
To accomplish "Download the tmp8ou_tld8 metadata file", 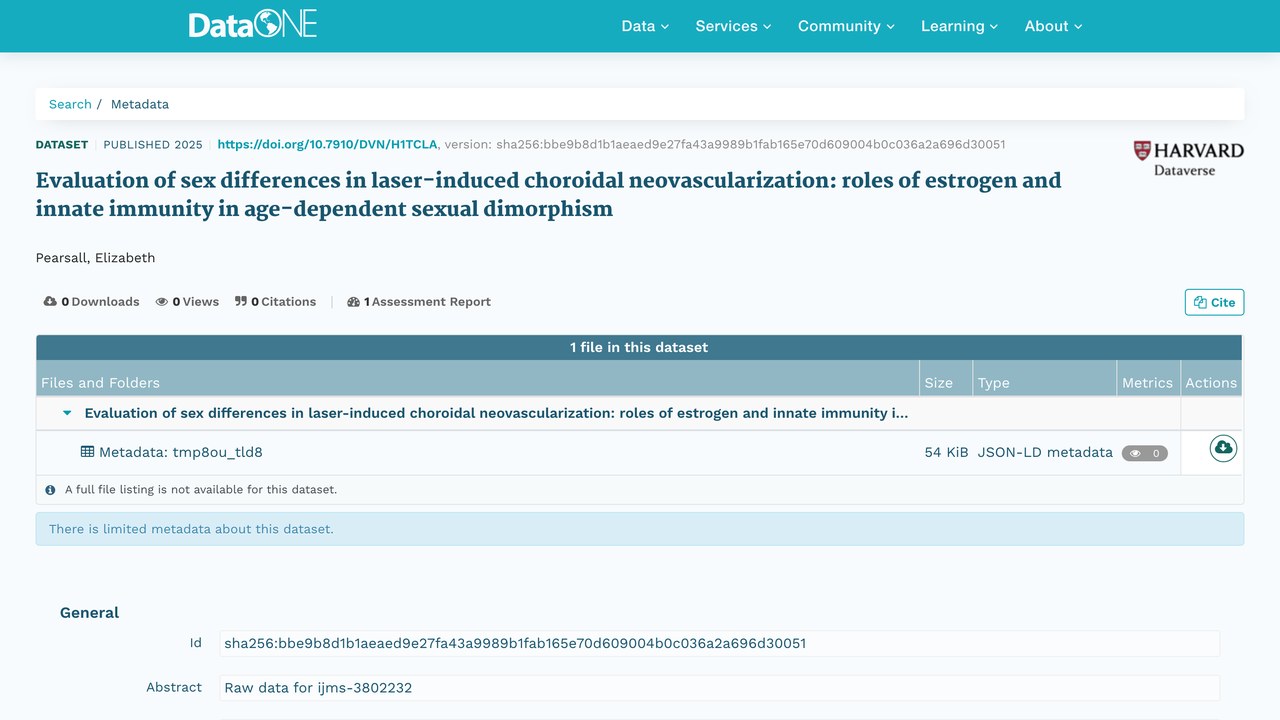I will pyautogui.click(x=1223, y=448).
